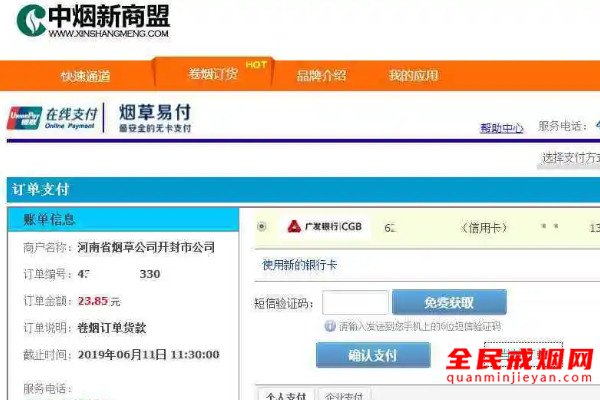Open the 我的应用 navigation item
The width and height of the screenshot is (600, 400).
(413, 75)
